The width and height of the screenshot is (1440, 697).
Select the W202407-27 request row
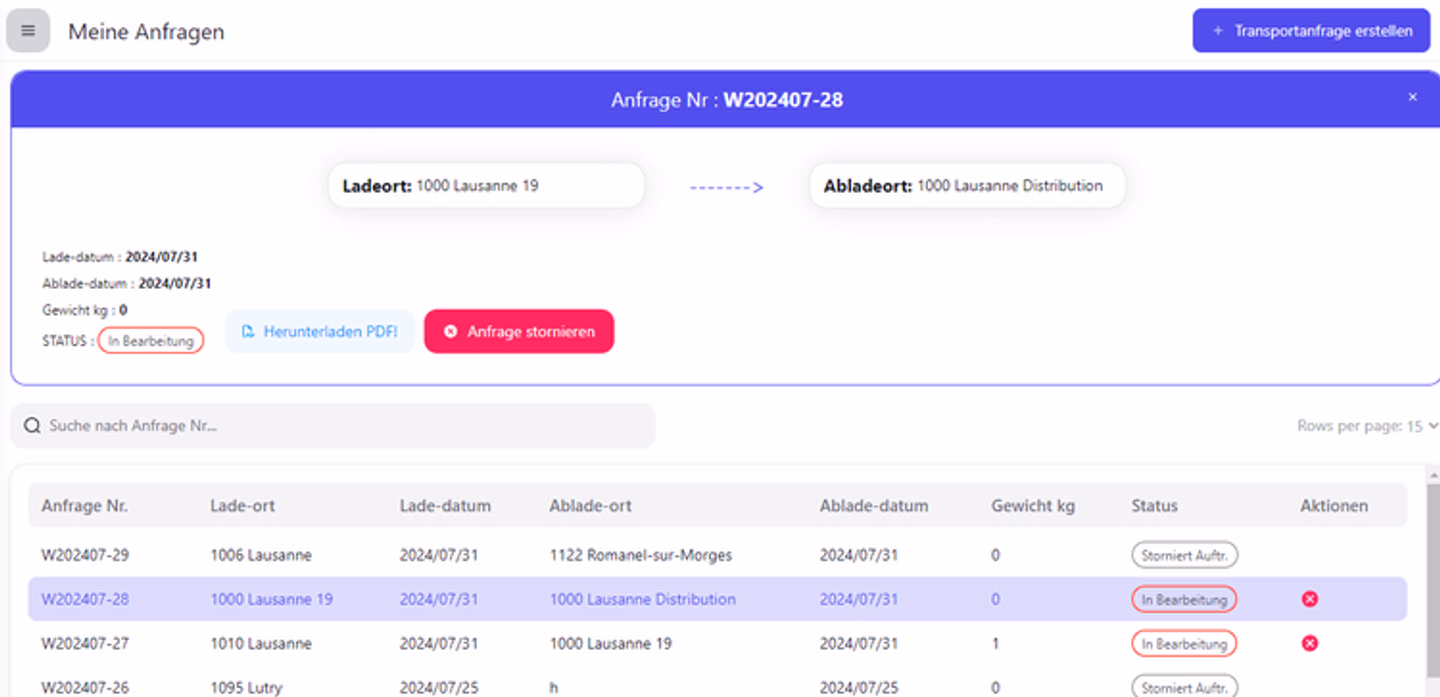85,644
